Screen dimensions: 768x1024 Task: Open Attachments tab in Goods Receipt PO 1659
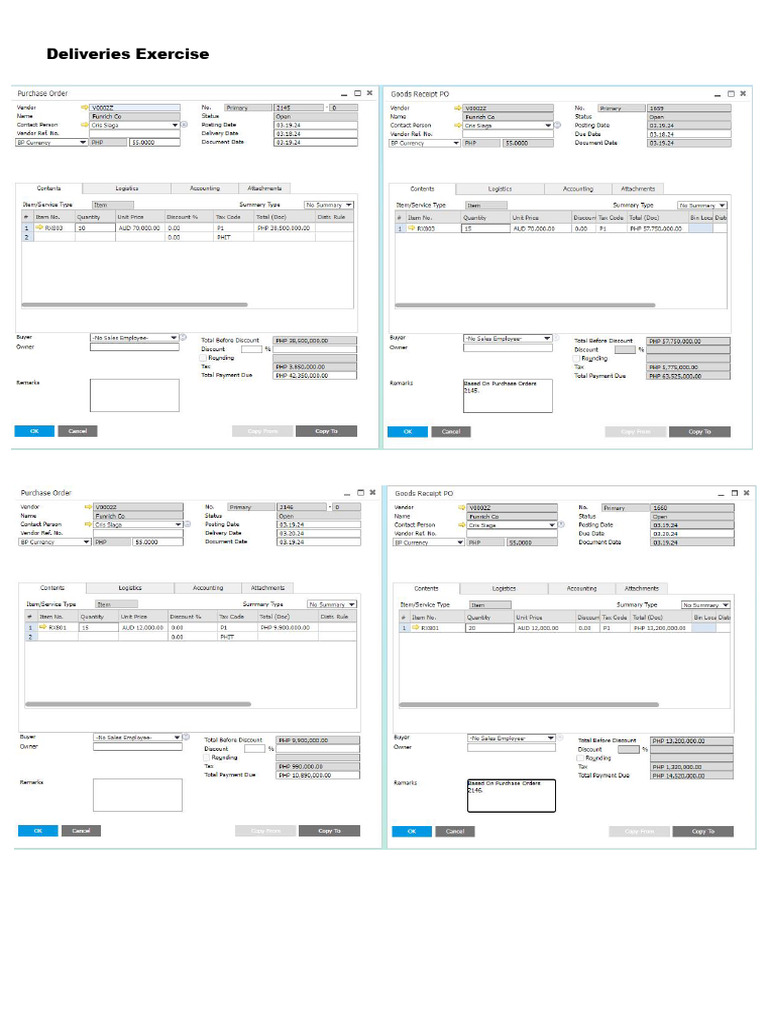coord(638,189)
